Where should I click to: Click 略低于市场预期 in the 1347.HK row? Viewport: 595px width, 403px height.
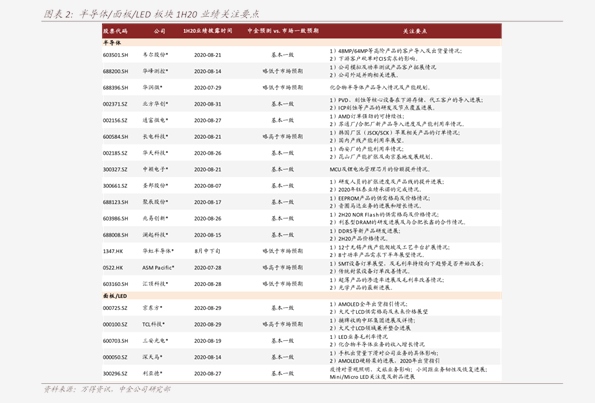tap(283, 251)
